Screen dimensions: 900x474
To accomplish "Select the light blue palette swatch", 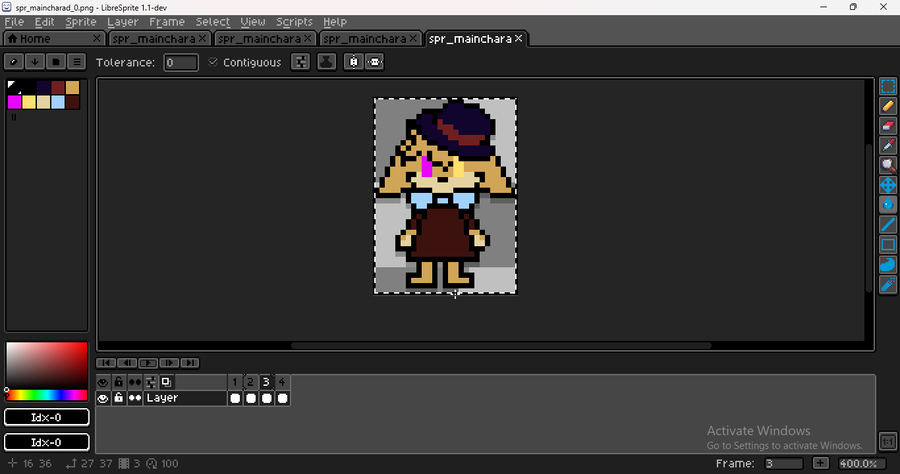I will pos(58,102).
